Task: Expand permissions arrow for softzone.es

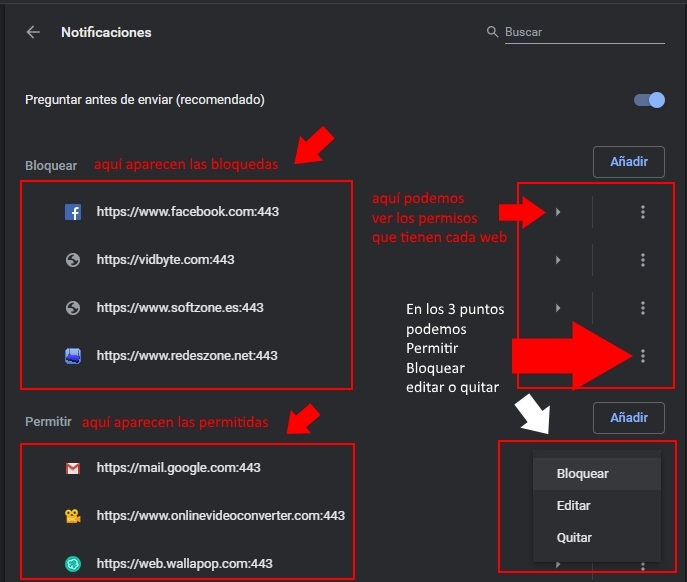Action: pos(558,308)
